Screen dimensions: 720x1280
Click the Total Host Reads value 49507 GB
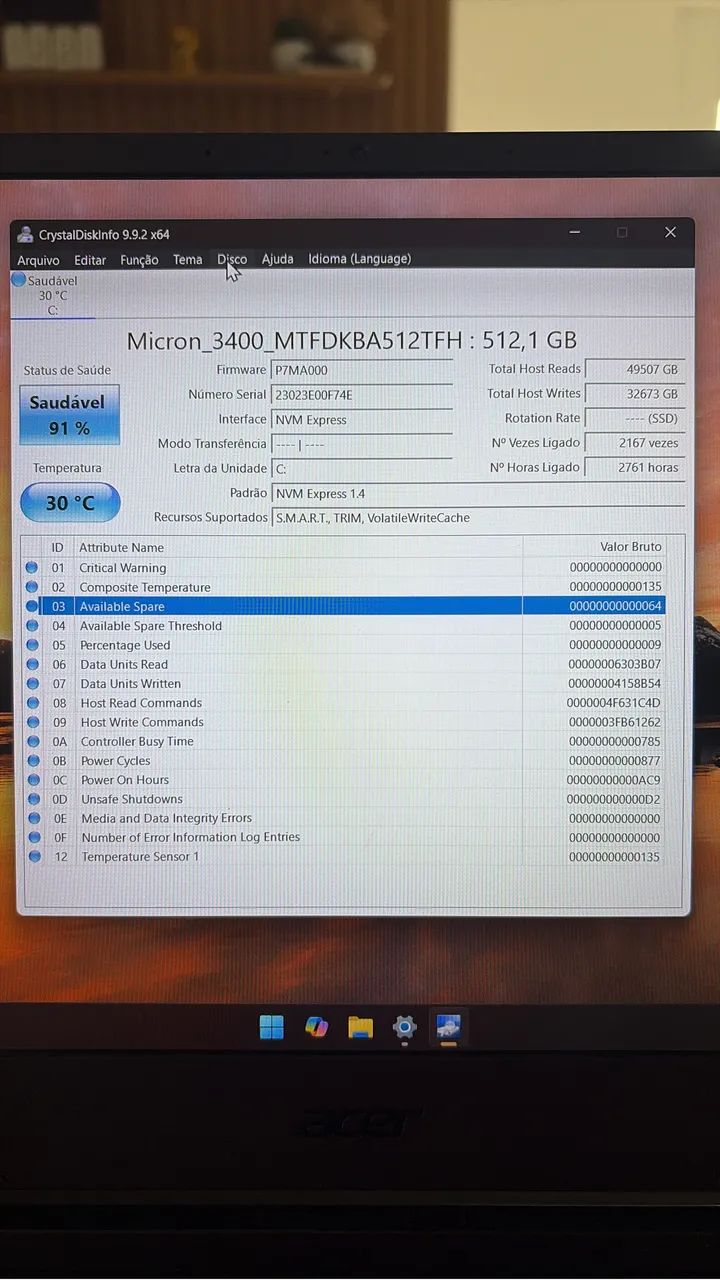pos(635,370)
